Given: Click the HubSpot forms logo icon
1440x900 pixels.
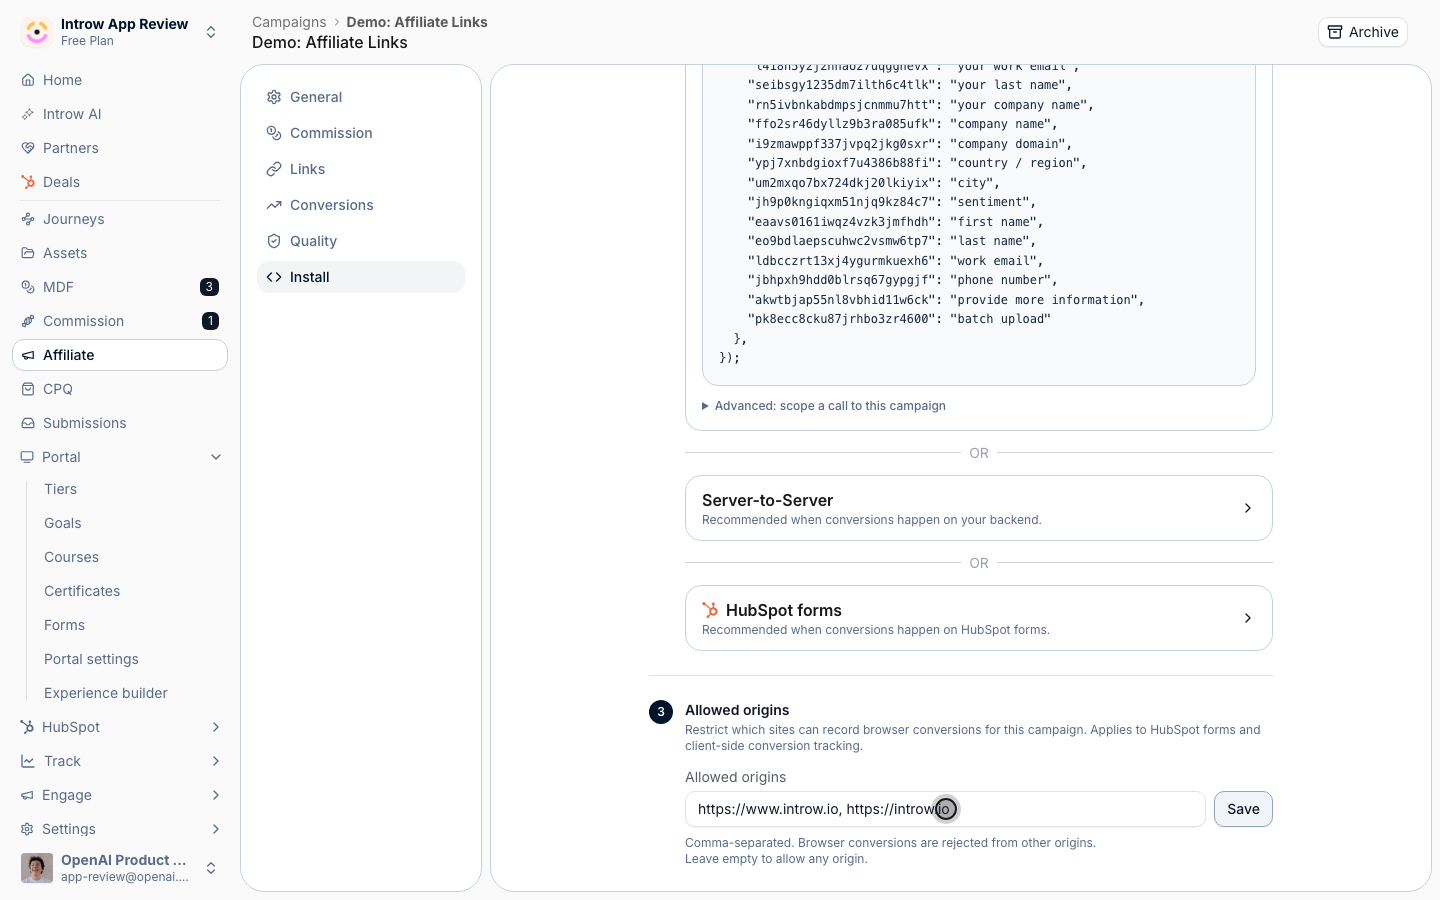Looking at the screenshot, I should click(x=710, y=610).
